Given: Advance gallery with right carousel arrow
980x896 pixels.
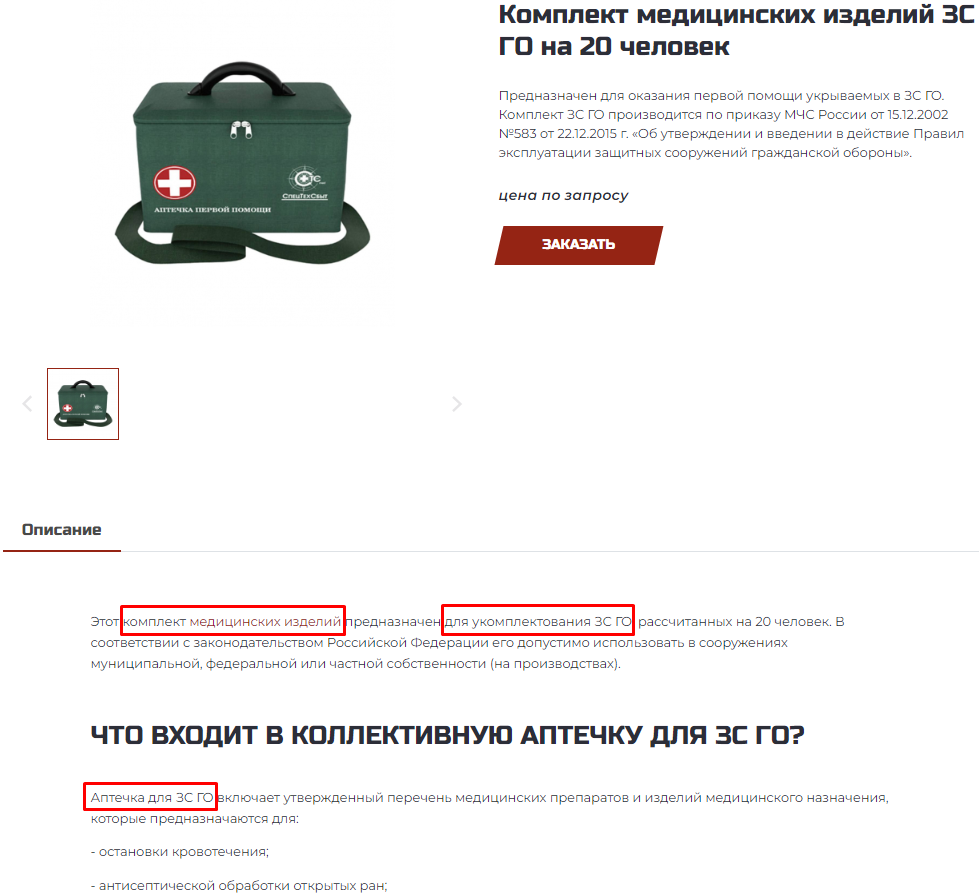Looking at the screenshot, I should point(457,404).
